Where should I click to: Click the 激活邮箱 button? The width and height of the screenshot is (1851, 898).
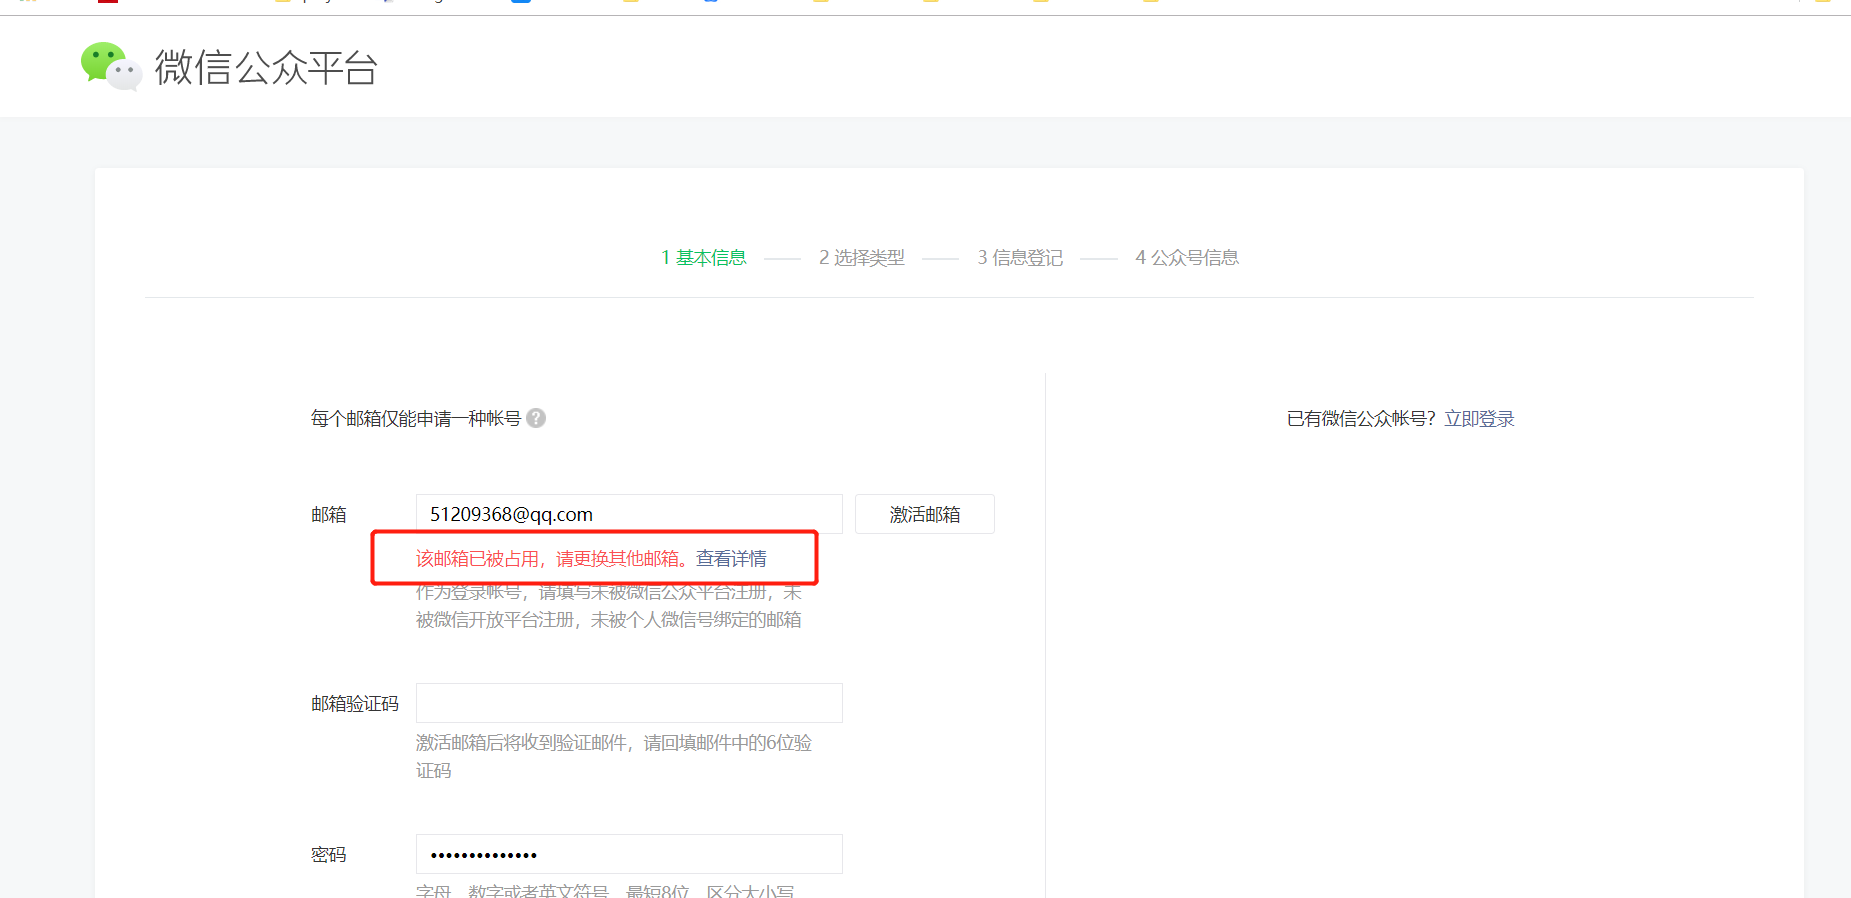coord(925,514)
